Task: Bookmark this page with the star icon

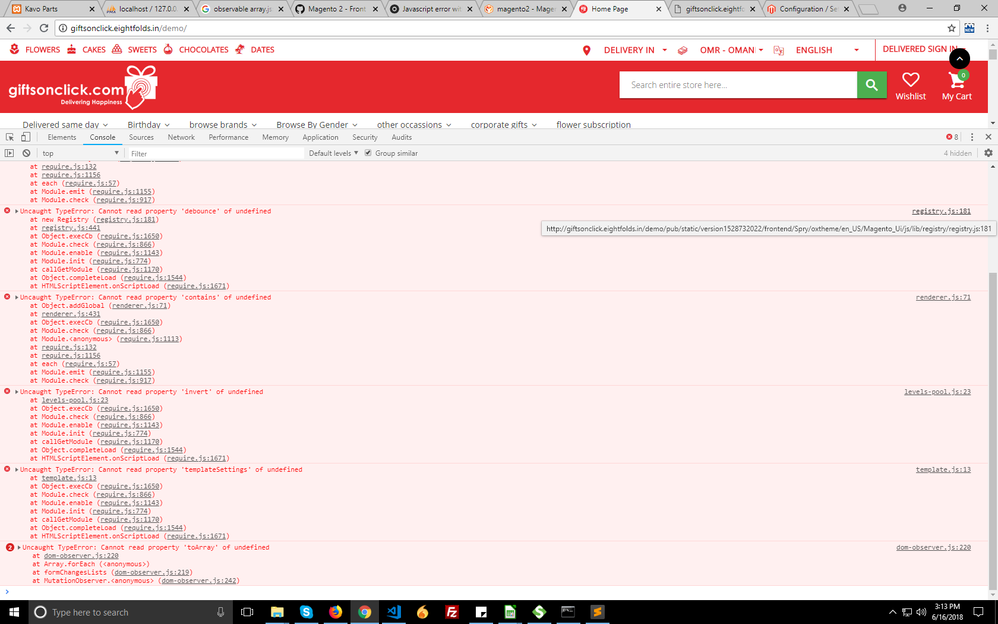Action: coord(968,28)
